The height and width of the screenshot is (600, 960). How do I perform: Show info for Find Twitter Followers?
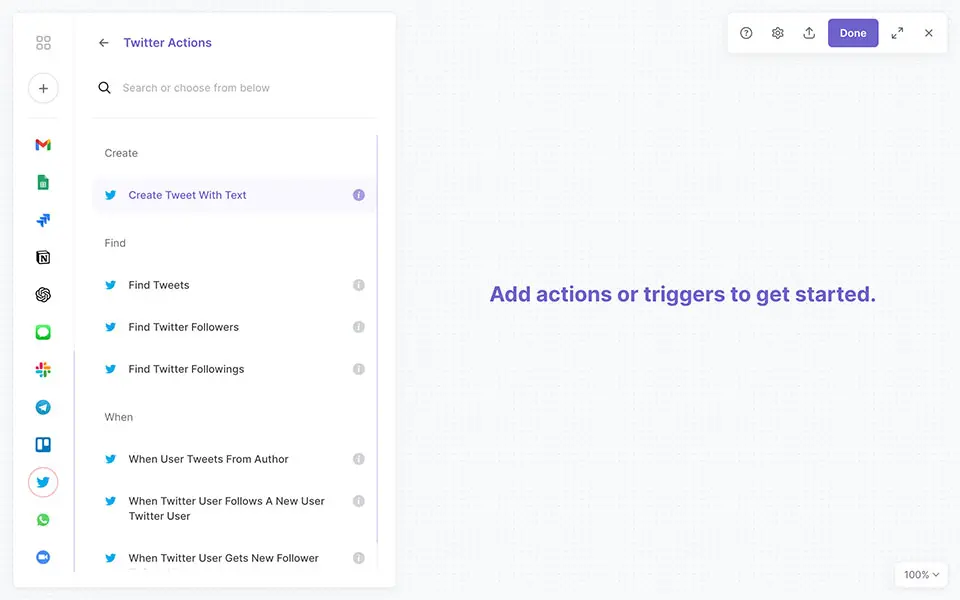pos(359,327)
